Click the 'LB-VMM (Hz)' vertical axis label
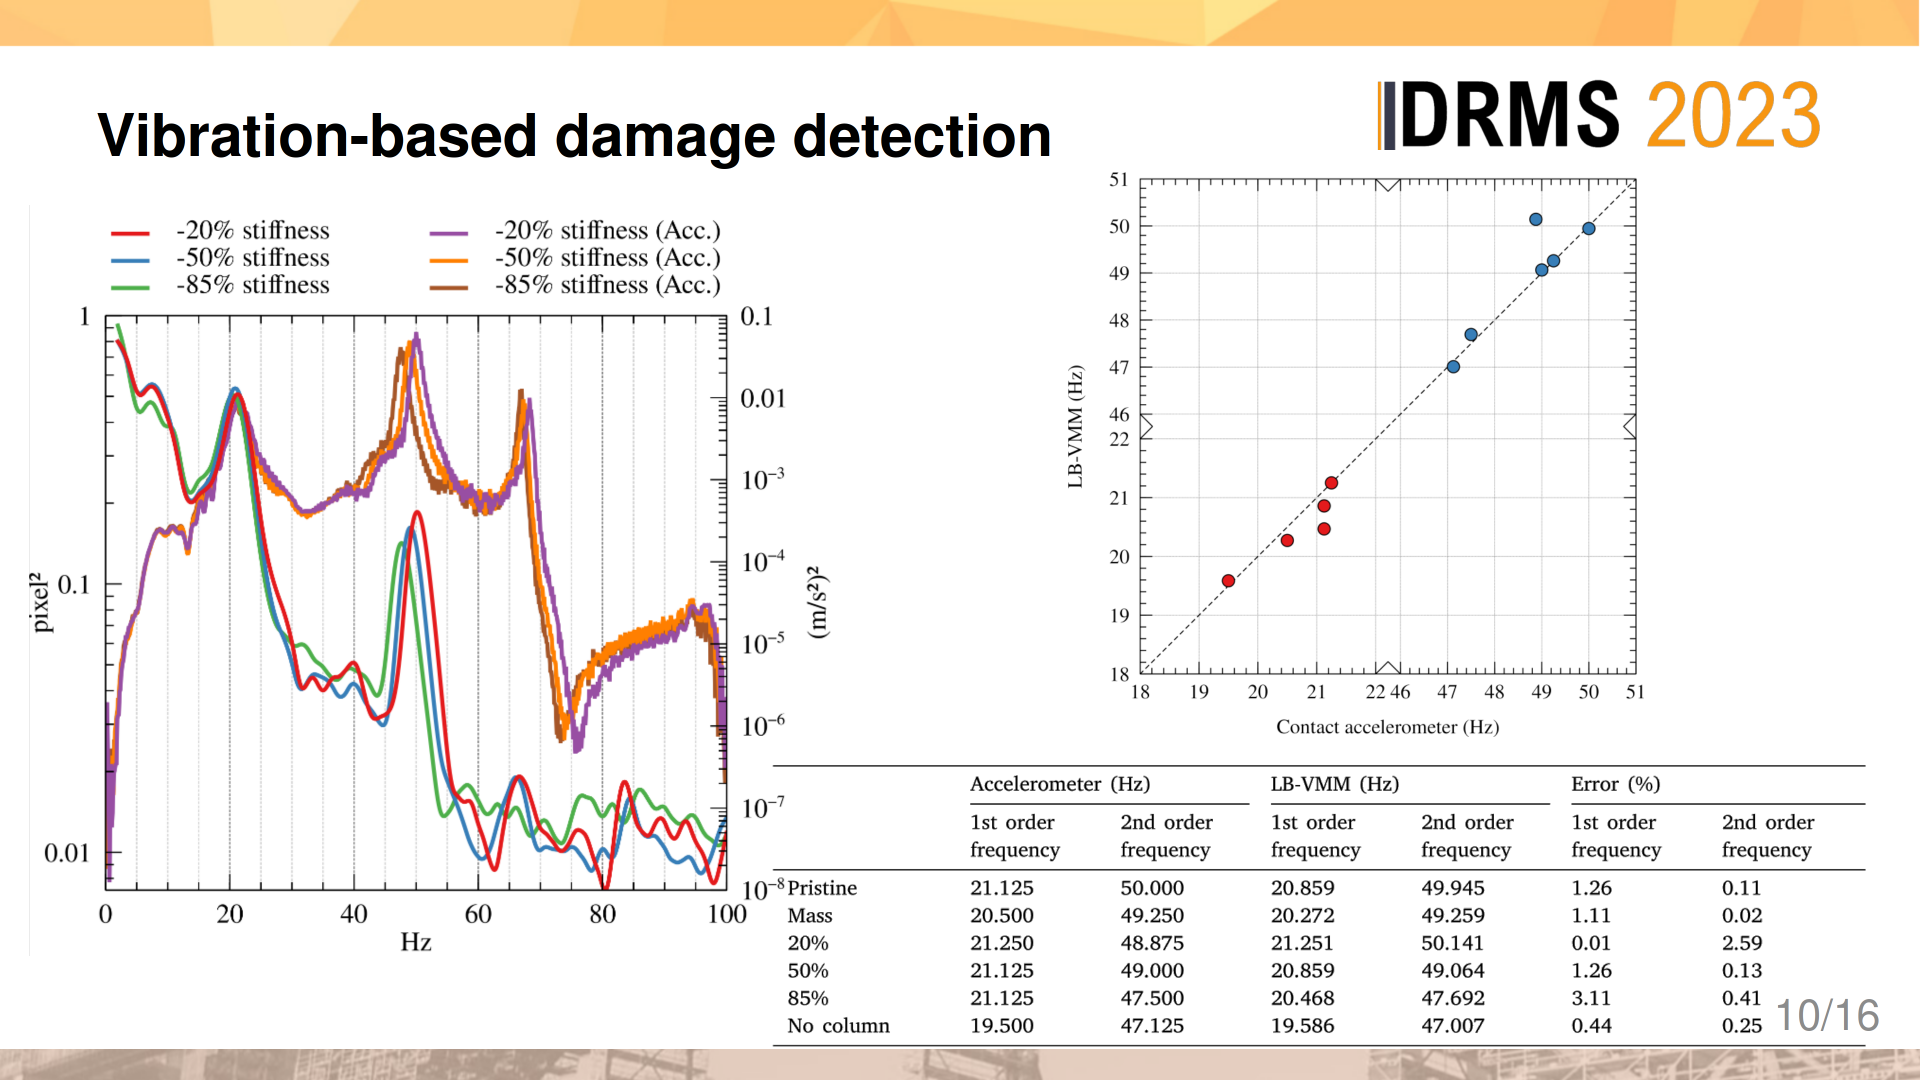The height and width of the screenshot is (1080, 1920). click(x=1075, y=427)
